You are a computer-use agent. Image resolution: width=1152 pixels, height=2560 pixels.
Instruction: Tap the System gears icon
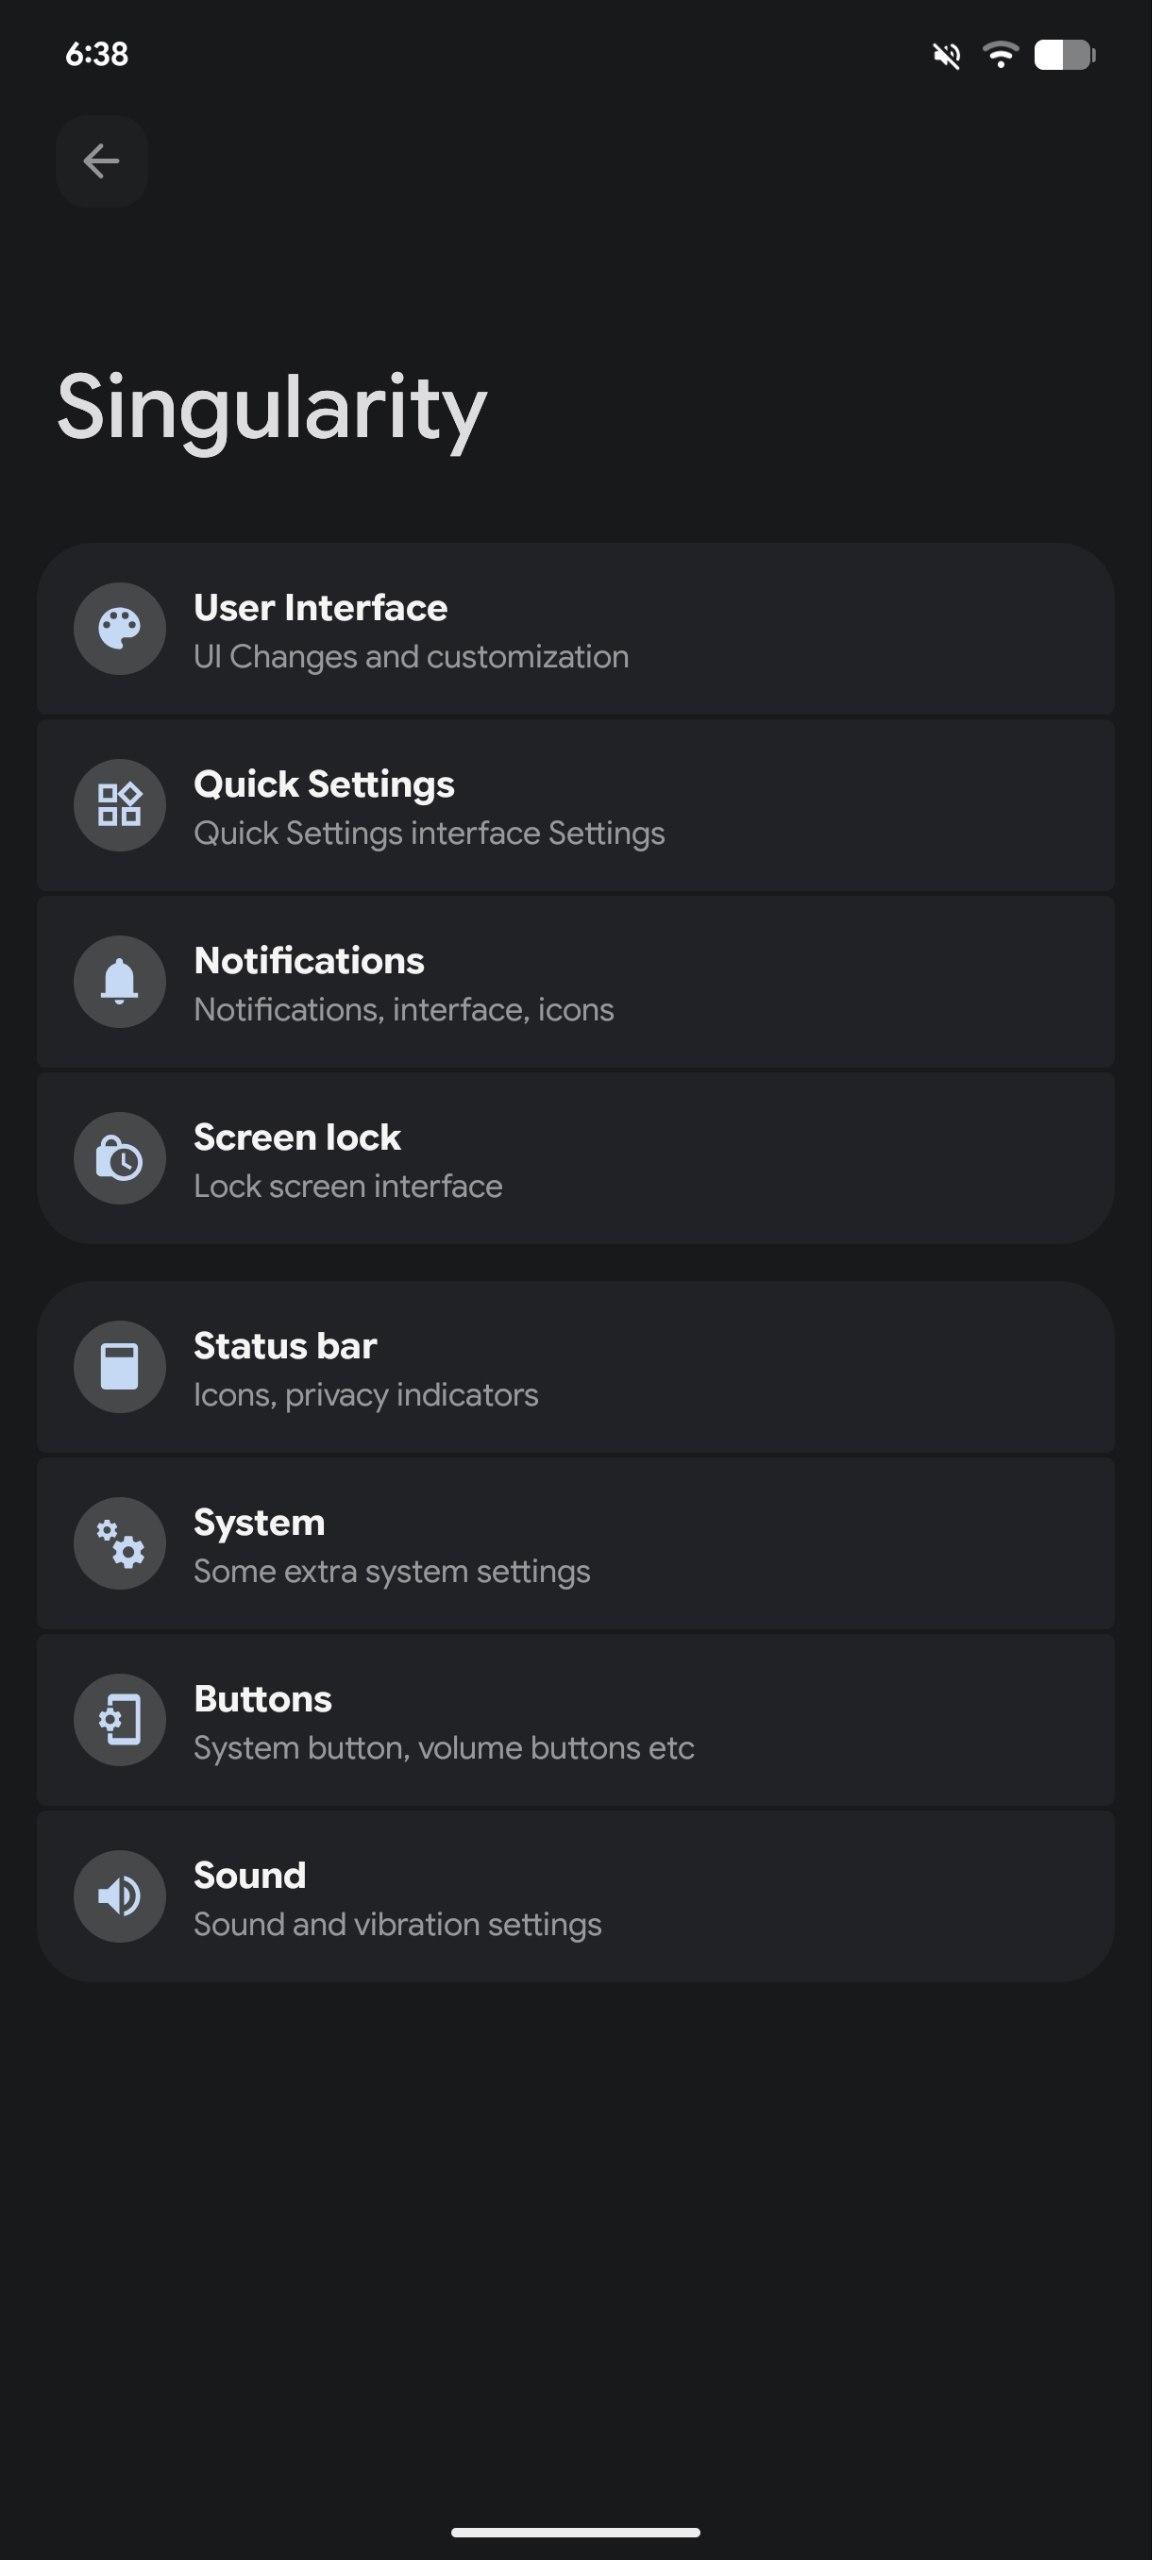[x=120, y=1543]
